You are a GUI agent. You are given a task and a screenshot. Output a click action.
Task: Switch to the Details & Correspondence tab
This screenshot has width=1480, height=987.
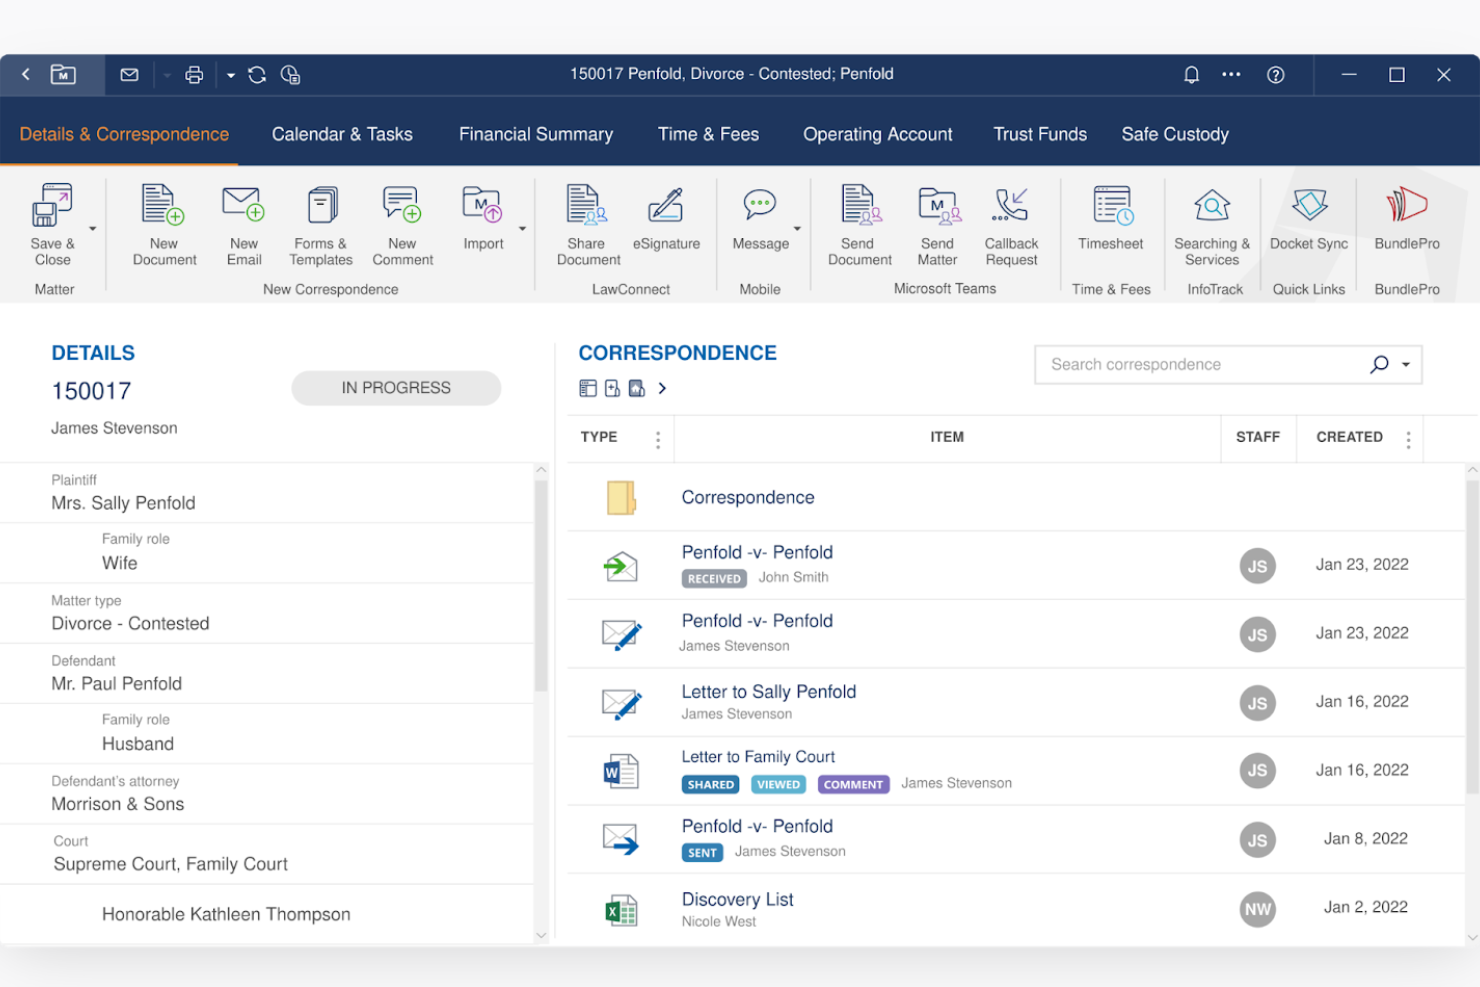(x=124, y=134)
